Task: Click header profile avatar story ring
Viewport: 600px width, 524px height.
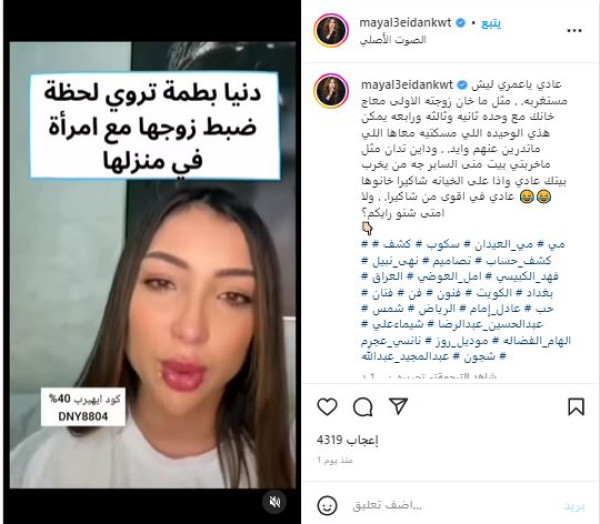Action: pos(331,31)
